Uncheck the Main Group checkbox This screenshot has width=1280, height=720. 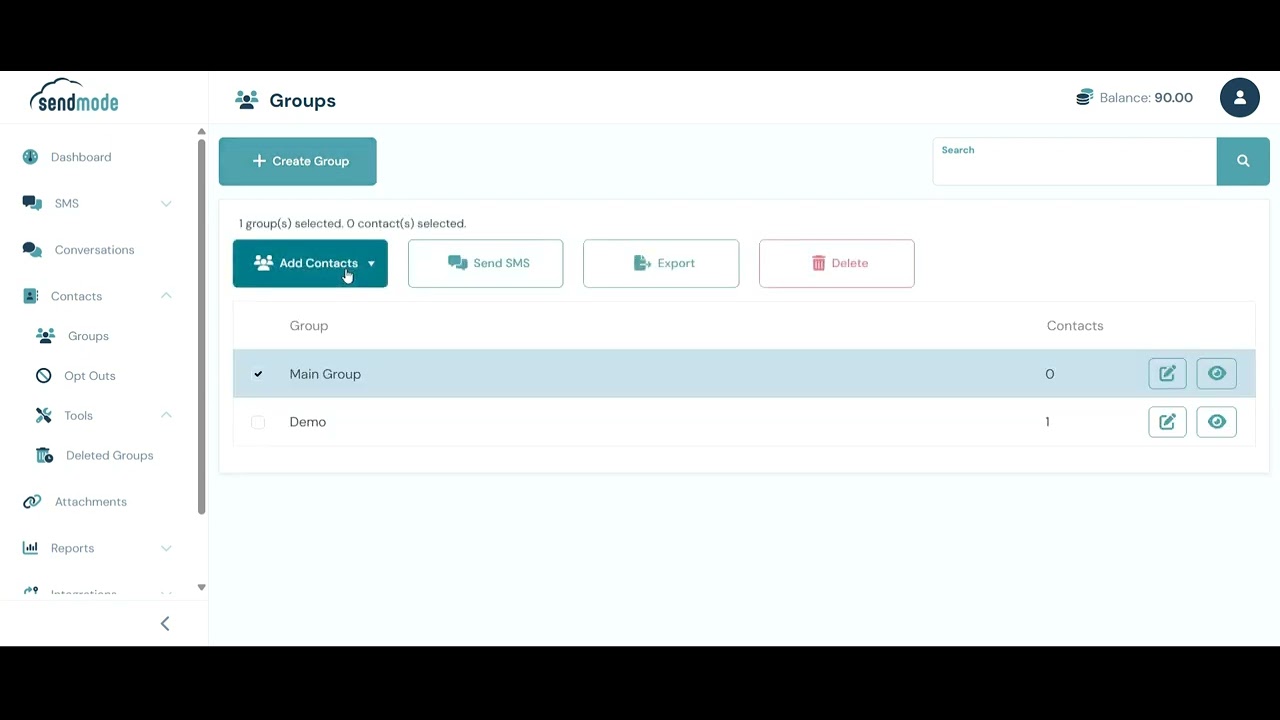pos(258,374)
